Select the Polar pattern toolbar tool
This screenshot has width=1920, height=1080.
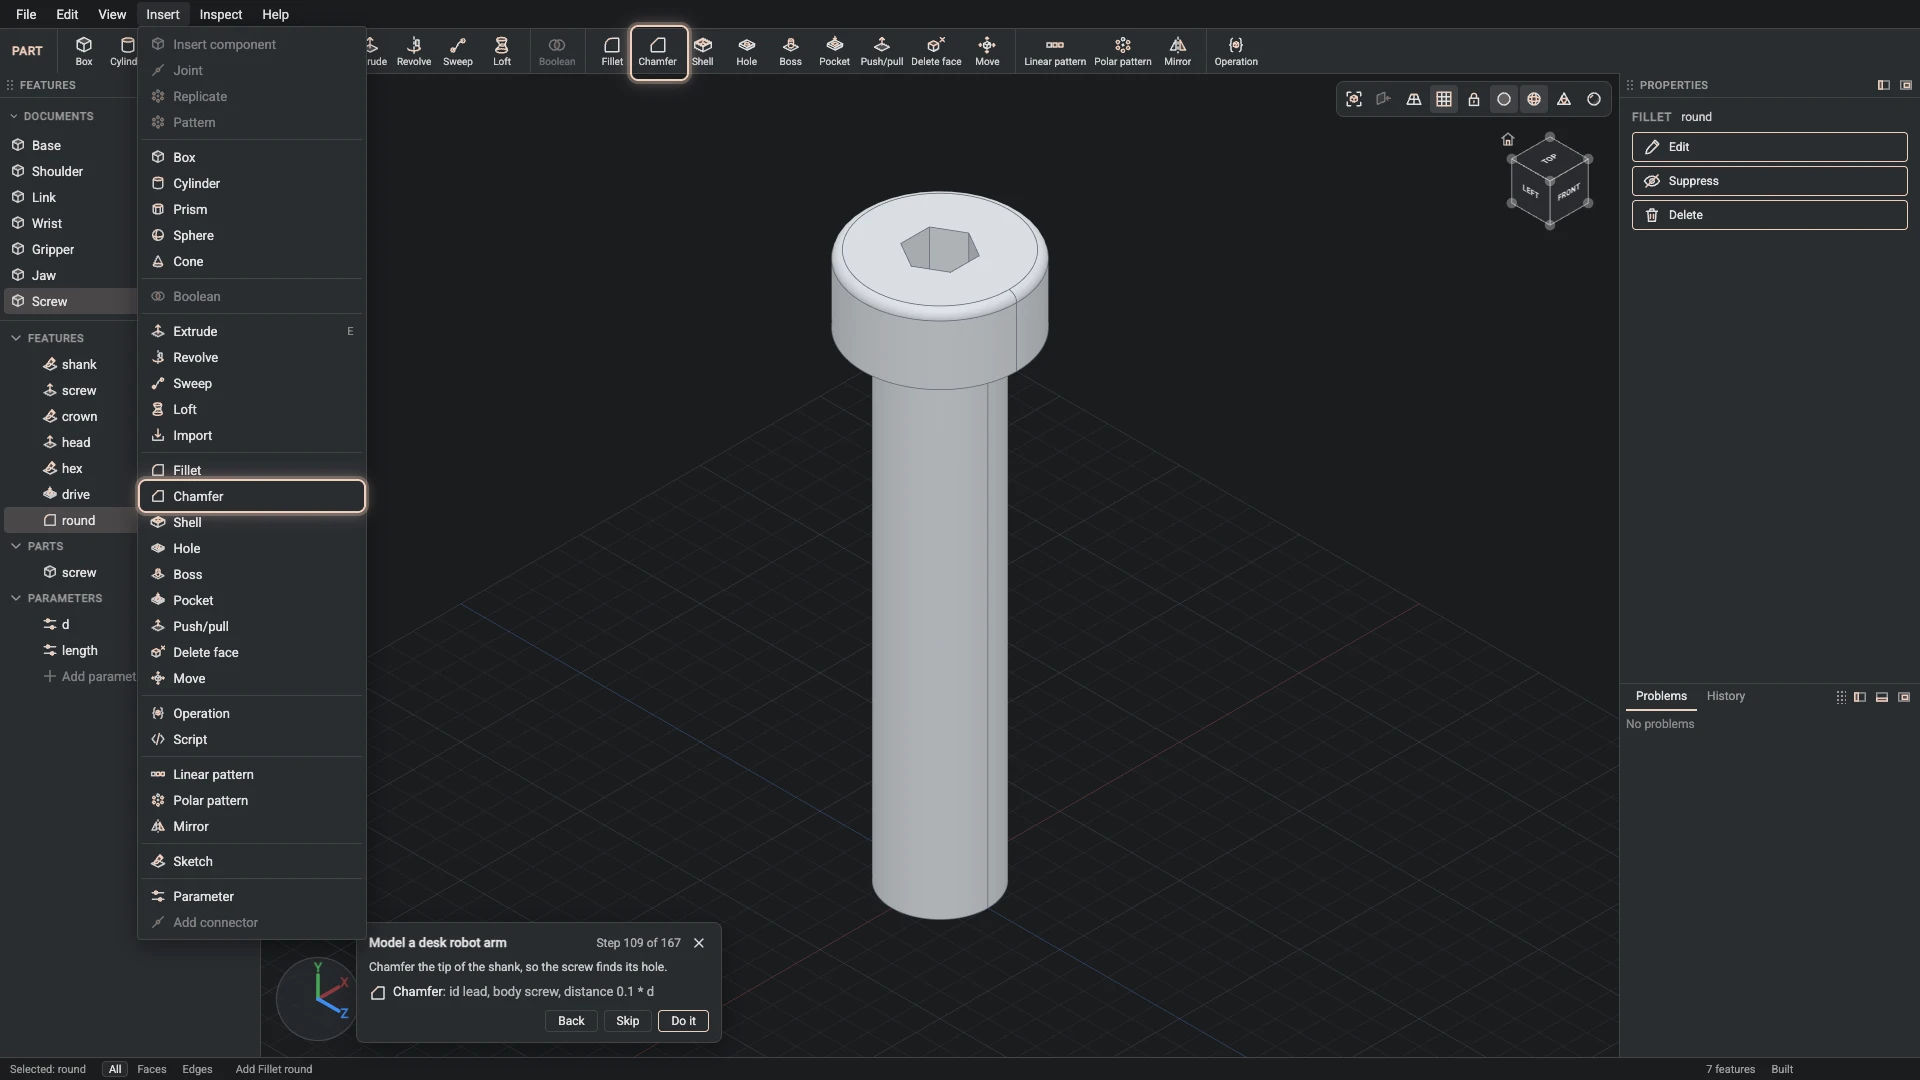pos(1123,52)
